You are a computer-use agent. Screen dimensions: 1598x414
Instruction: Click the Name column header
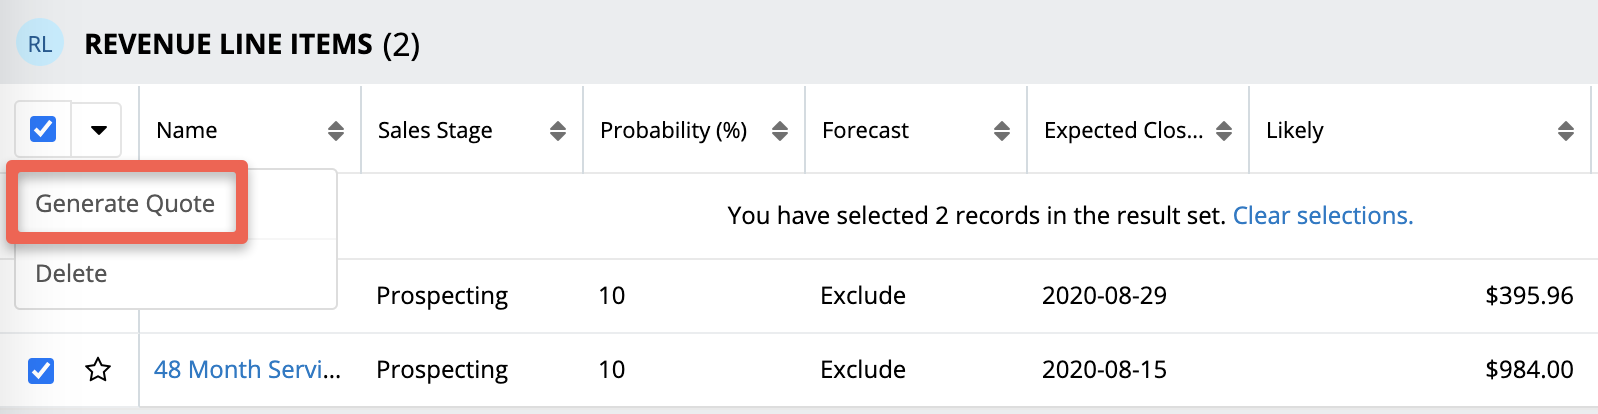tap(187, 131)
